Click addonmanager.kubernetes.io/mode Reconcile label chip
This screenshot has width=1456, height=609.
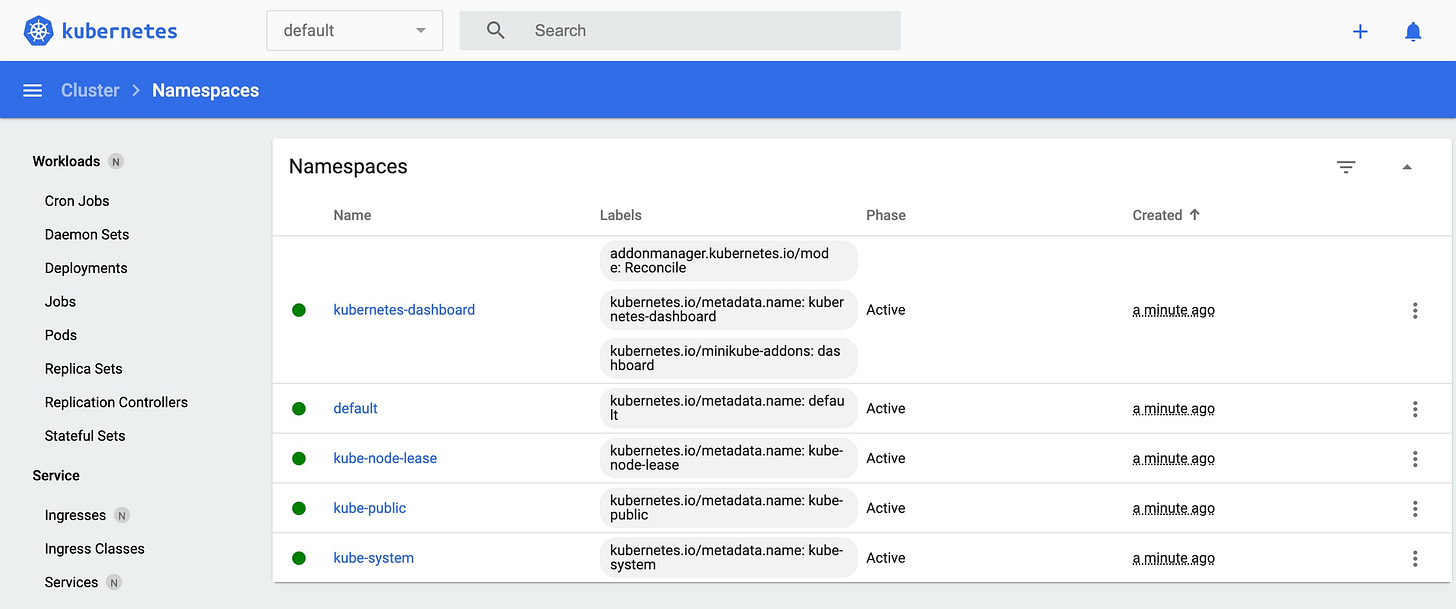click(x=729, y=260)
